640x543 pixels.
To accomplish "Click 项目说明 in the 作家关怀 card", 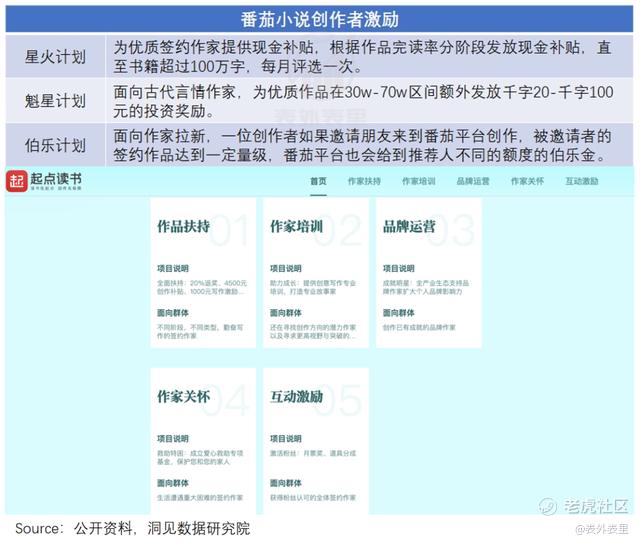I will coord(173,438).
